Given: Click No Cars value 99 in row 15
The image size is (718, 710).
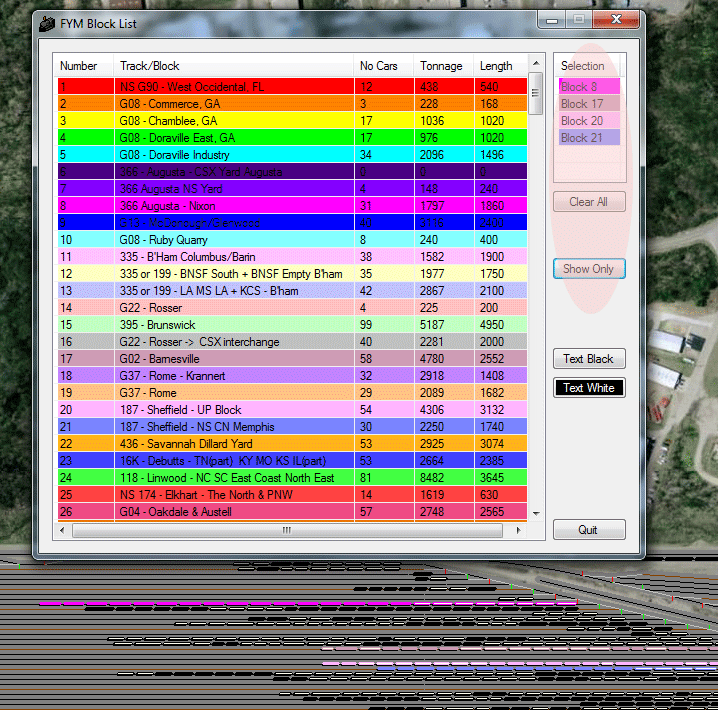Looking at the screenshot, I should [x=366, y=325].
